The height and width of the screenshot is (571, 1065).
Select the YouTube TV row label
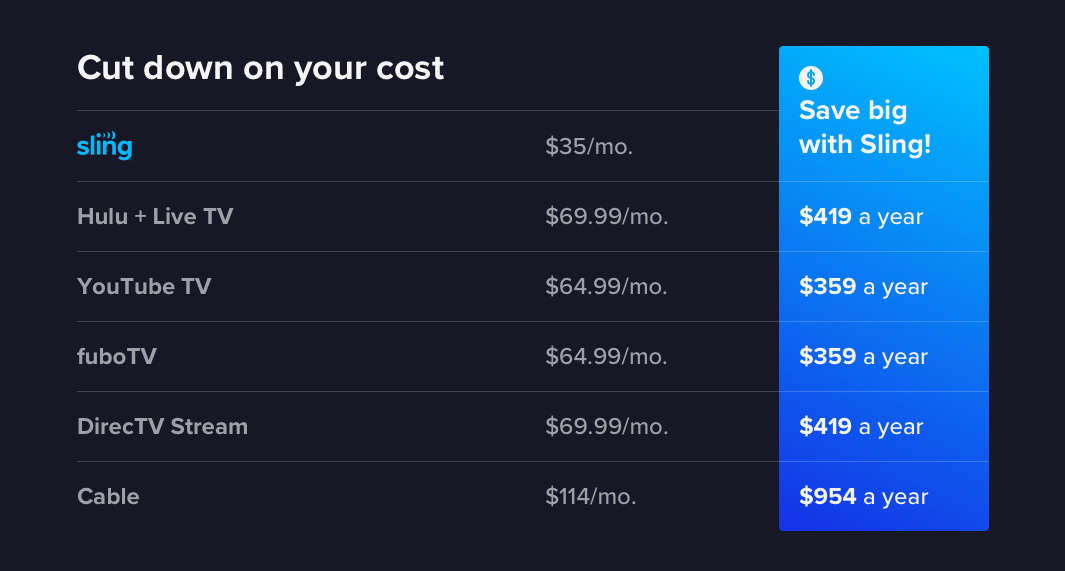point(144,287)
